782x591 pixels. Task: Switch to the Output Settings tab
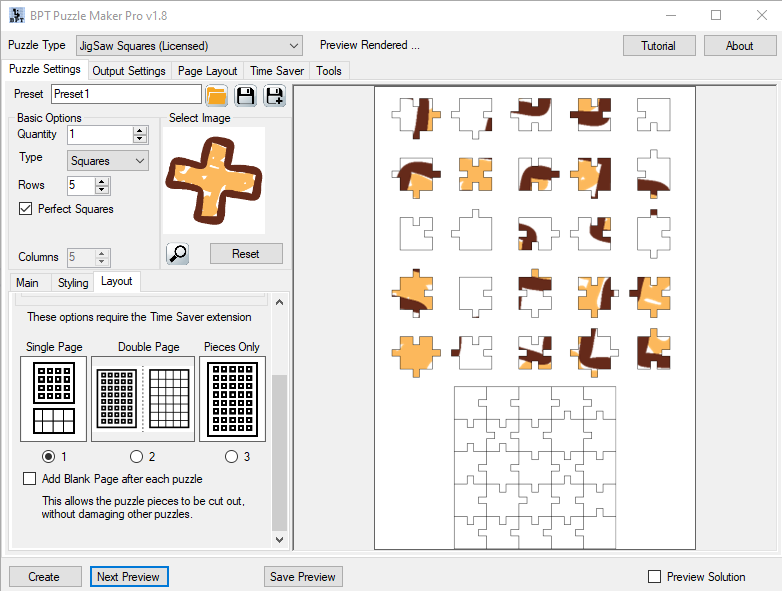click(129, 71)
